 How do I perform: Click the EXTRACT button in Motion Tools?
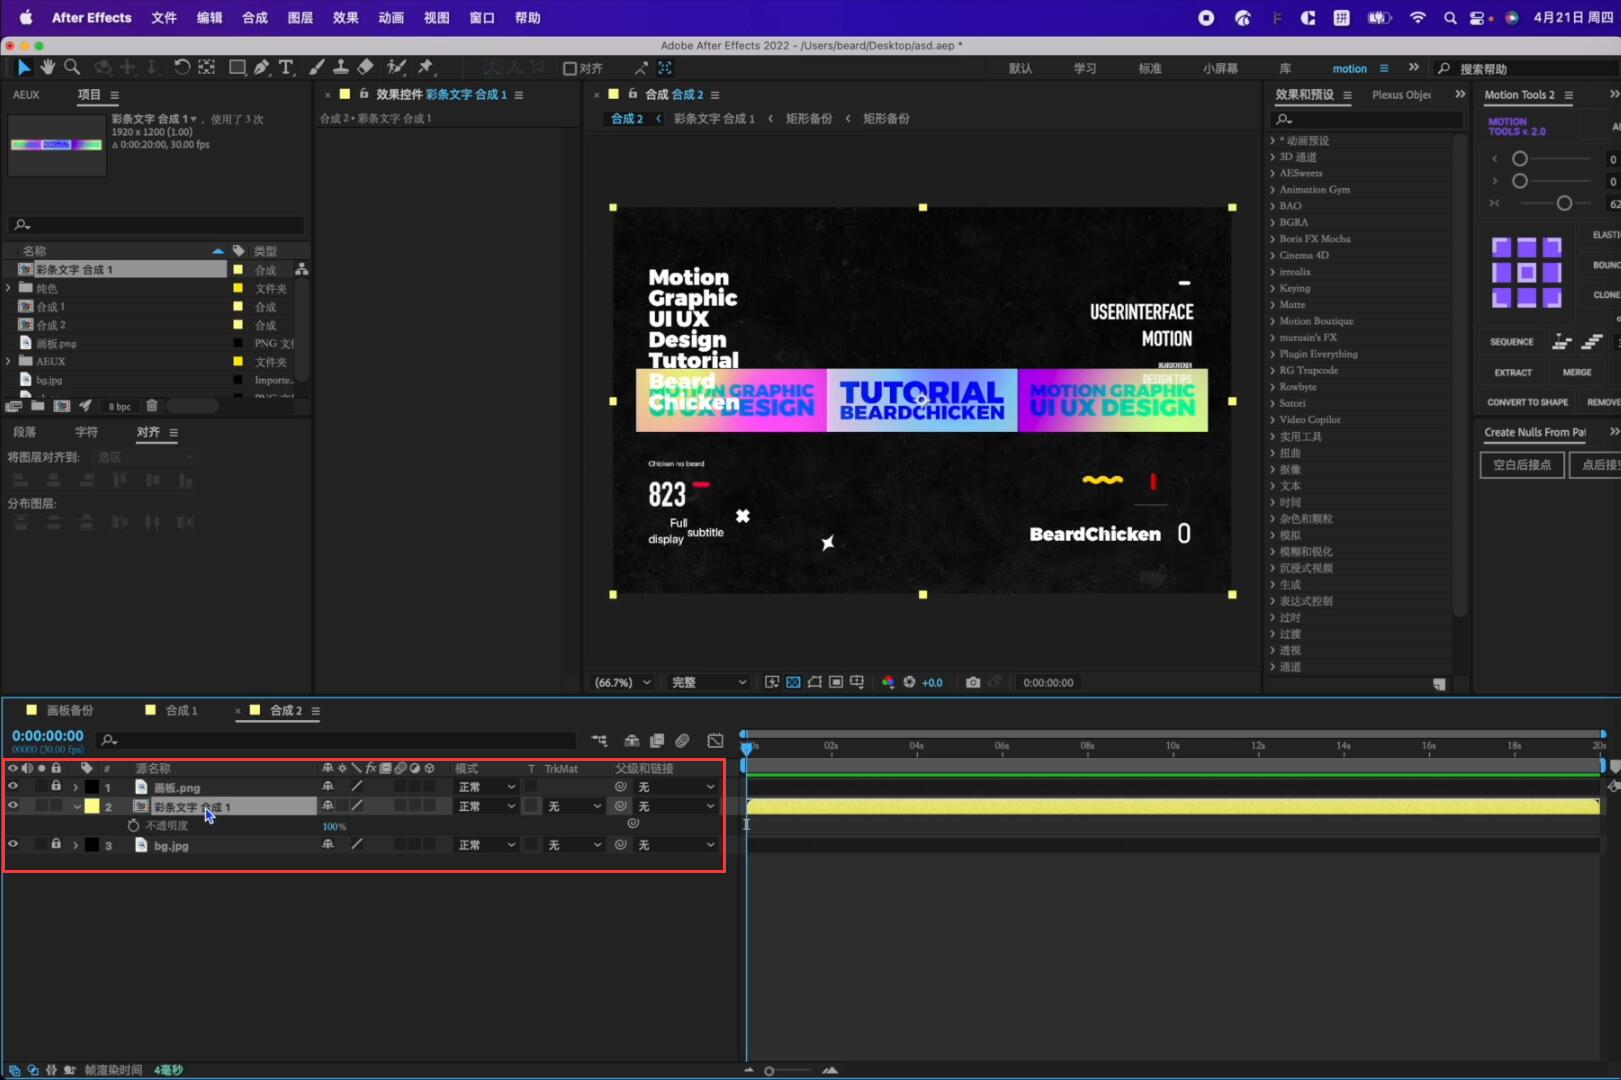pyautogui.click(x=1513, y=372)
